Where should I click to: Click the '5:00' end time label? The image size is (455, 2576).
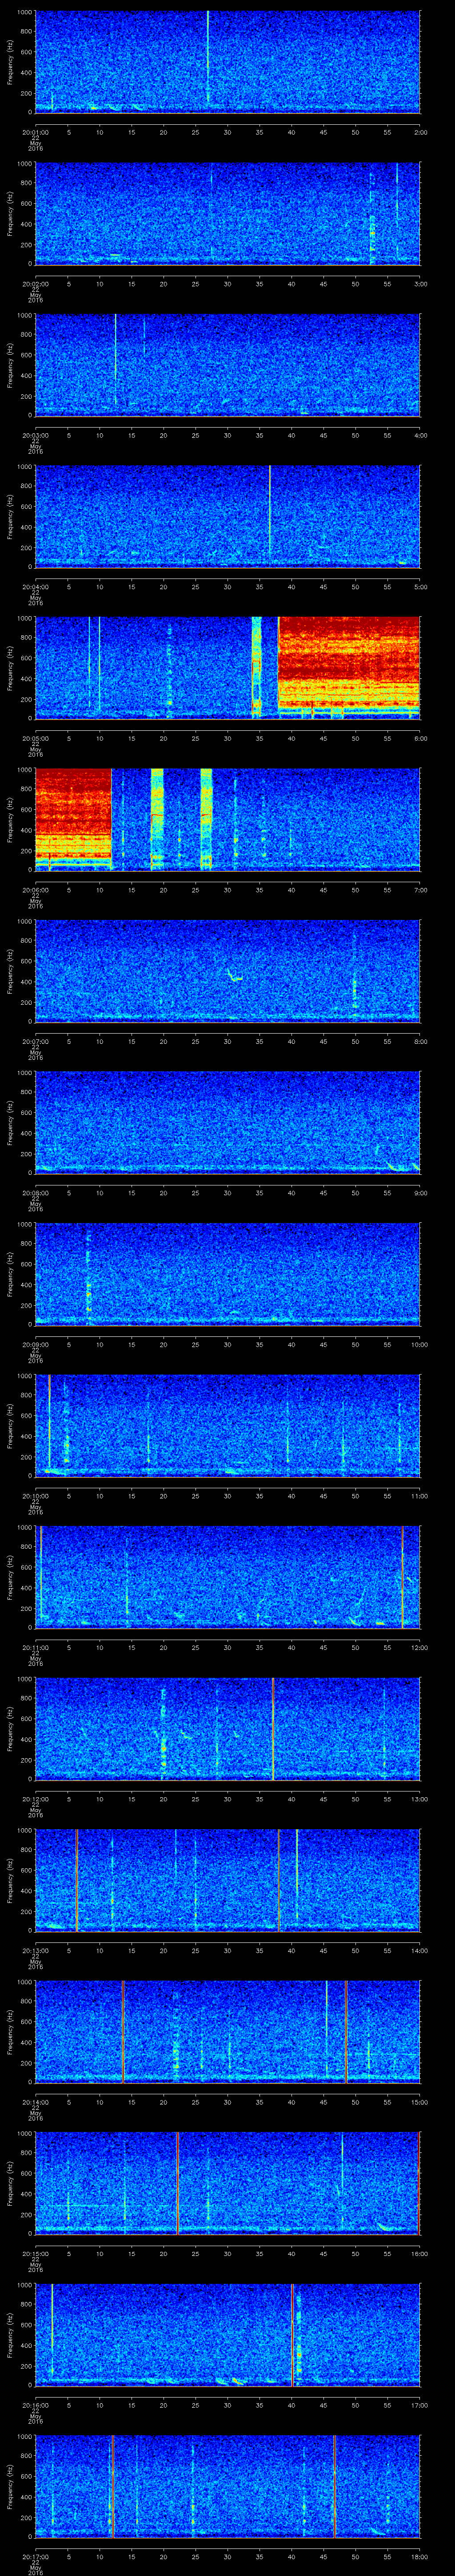click(420, 586)
